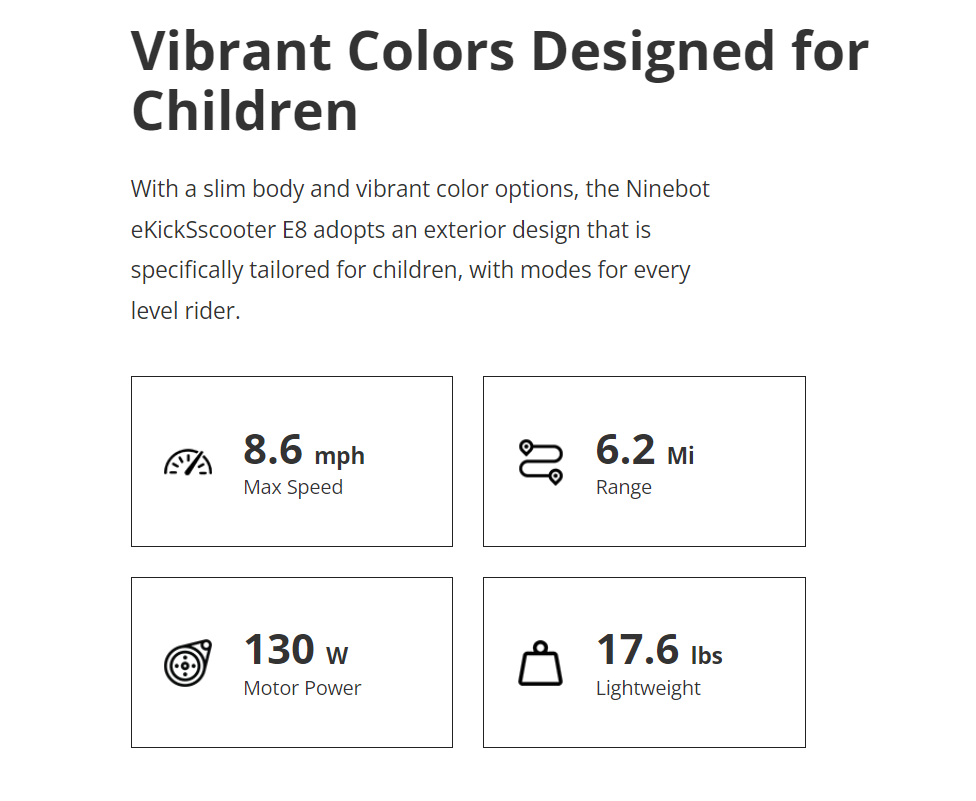The height and width of the screenshot is (801, 976).
Task: Click the 6.2 Mi value
Action: [625, 450]
